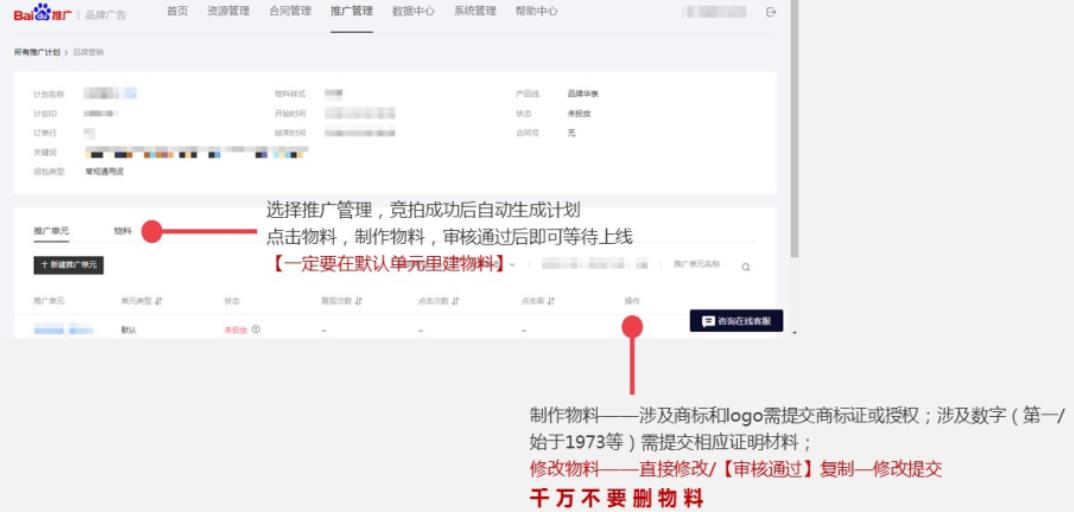
Task: Click the search magnifier icon
Action: pyautogui.click(x=745, y=266)
